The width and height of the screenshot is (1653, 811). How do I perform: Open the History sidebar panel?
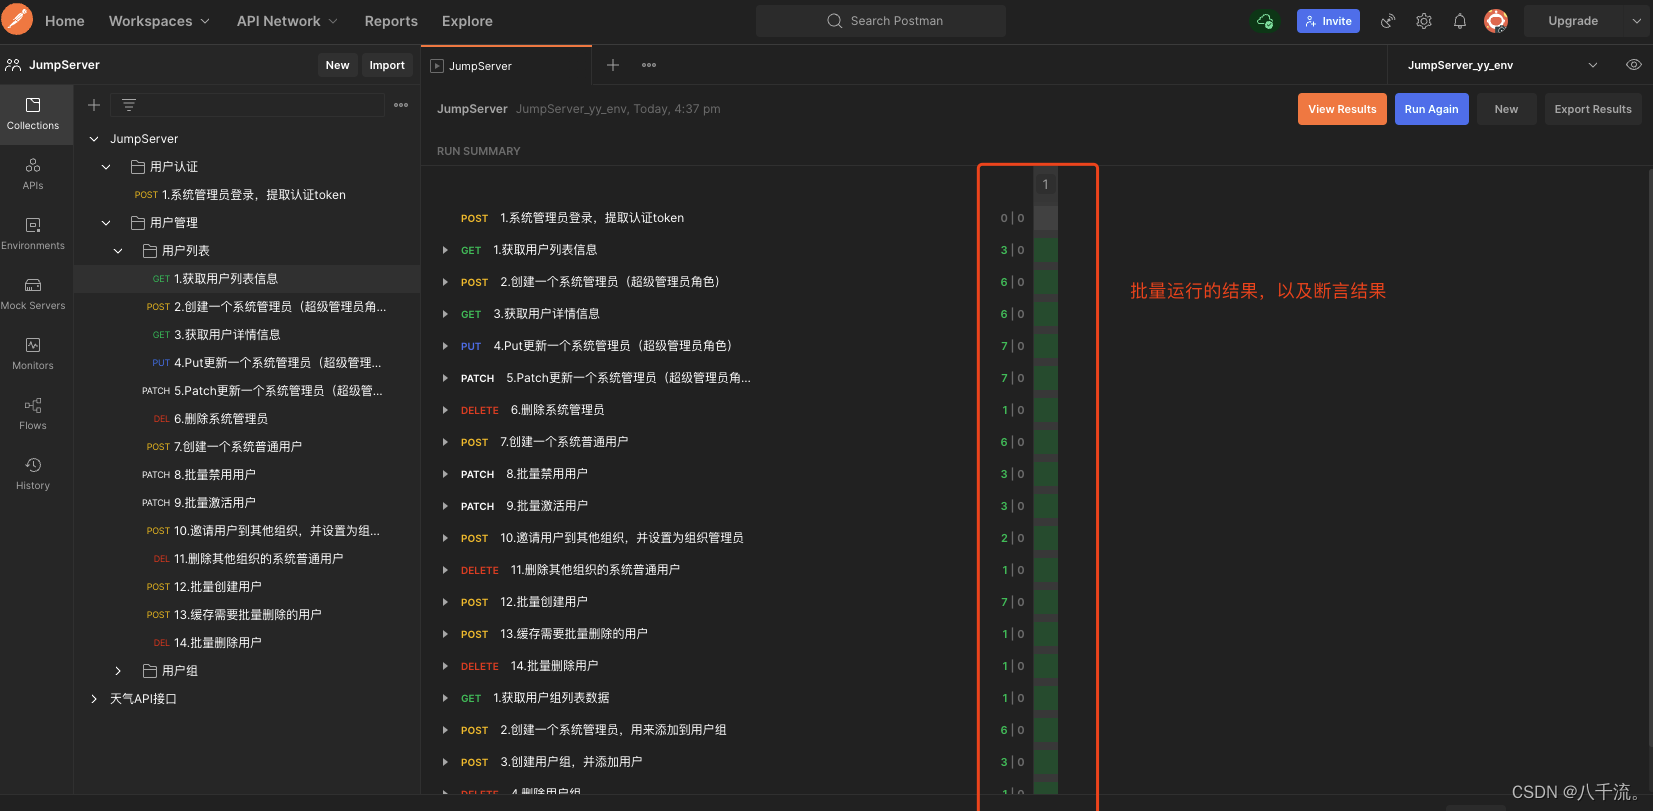point(33,474)
